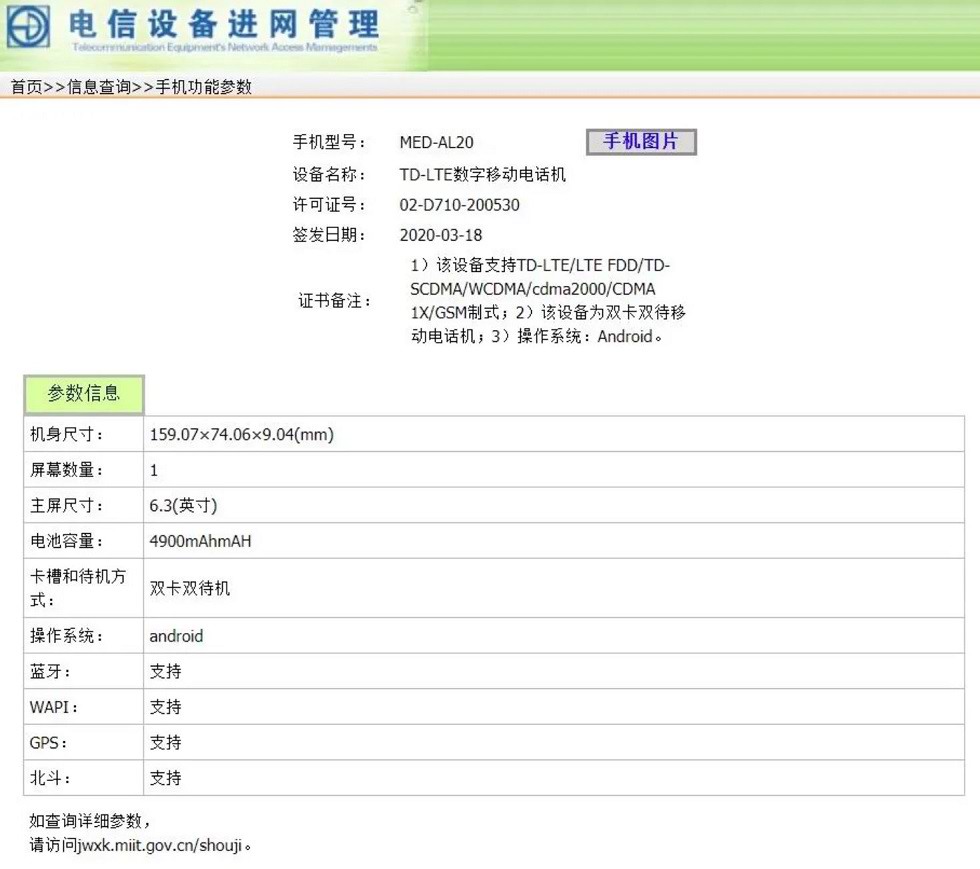Click the 蓝牙 support value row
The height and width of the screenshot is (869, 980).
(x=553, y=671)
